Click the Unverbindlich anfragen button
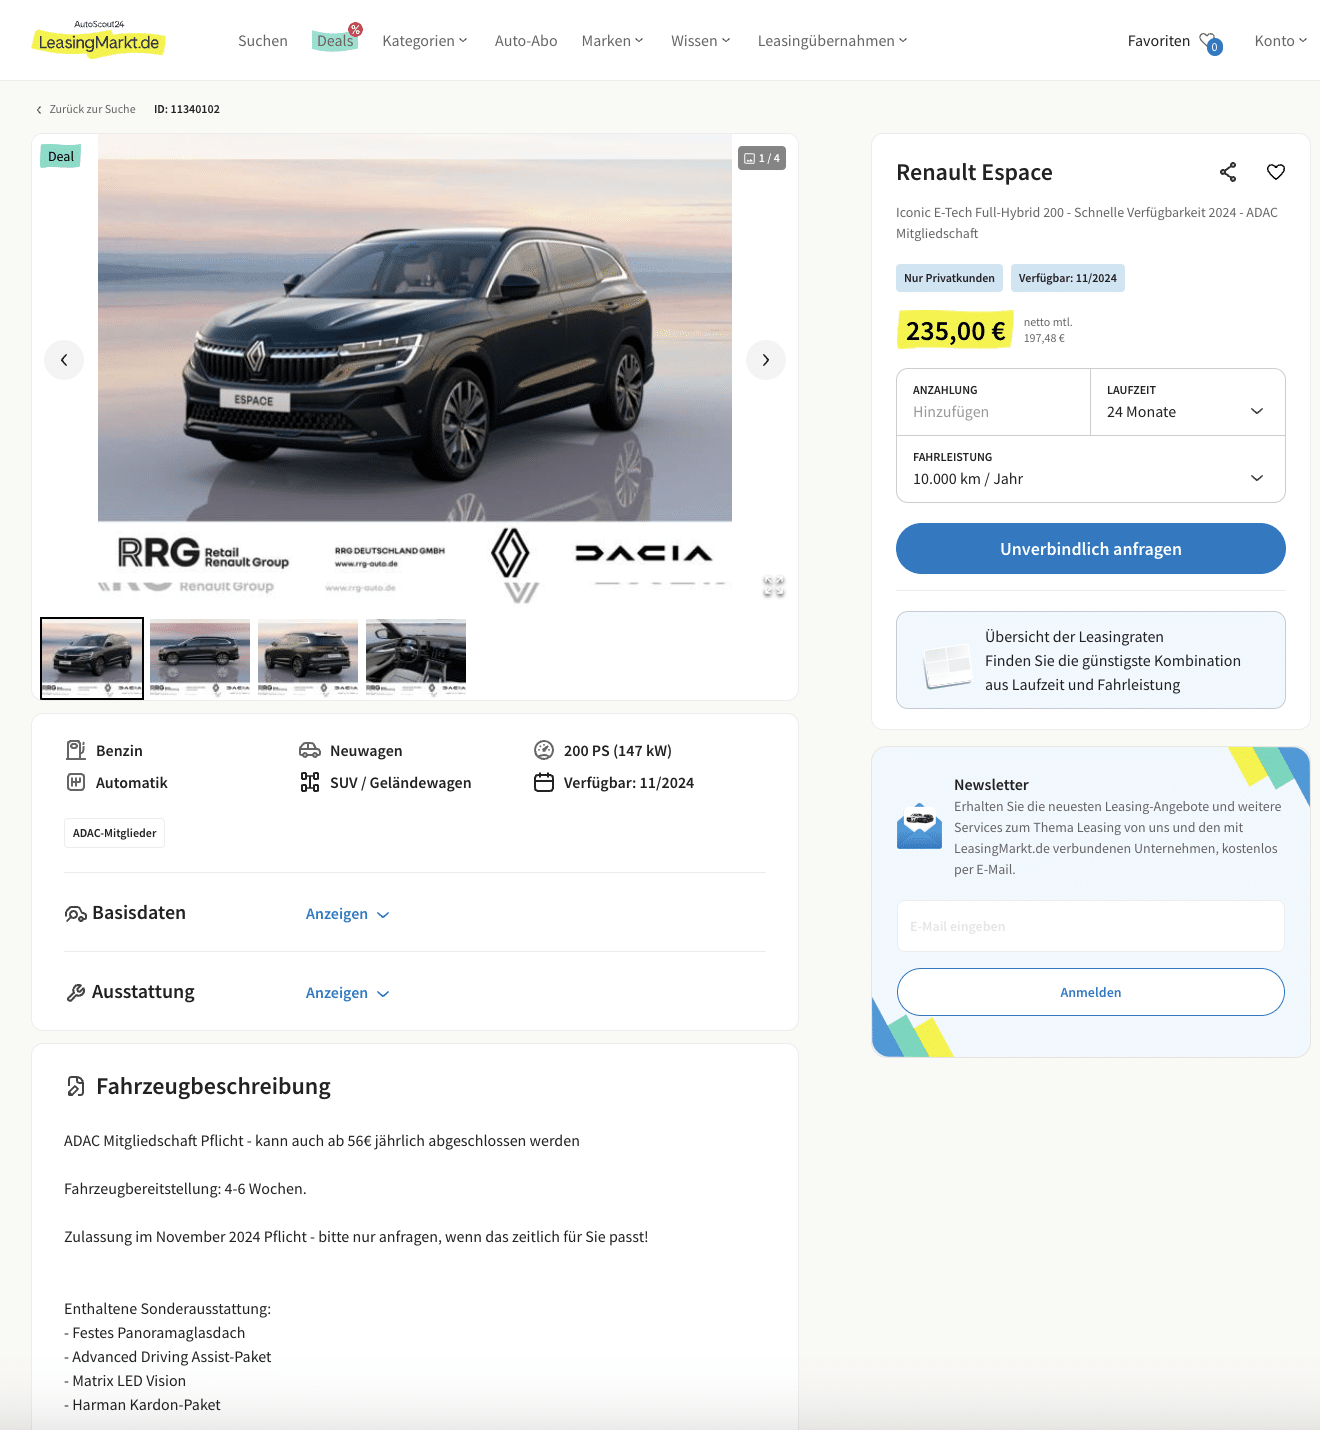Viewport: 1320px width, 1430px height. pos(1090,549)
